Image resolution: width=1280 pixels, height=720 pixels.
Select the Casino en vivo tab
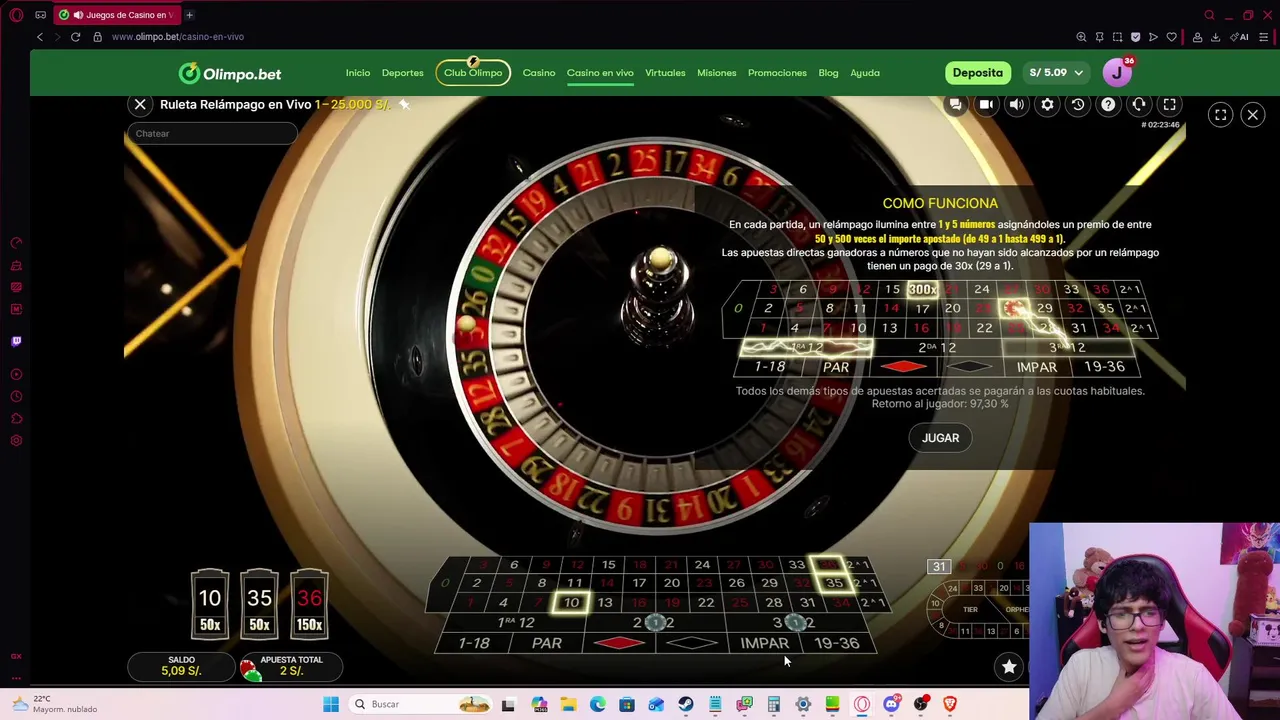coord(600,73)
